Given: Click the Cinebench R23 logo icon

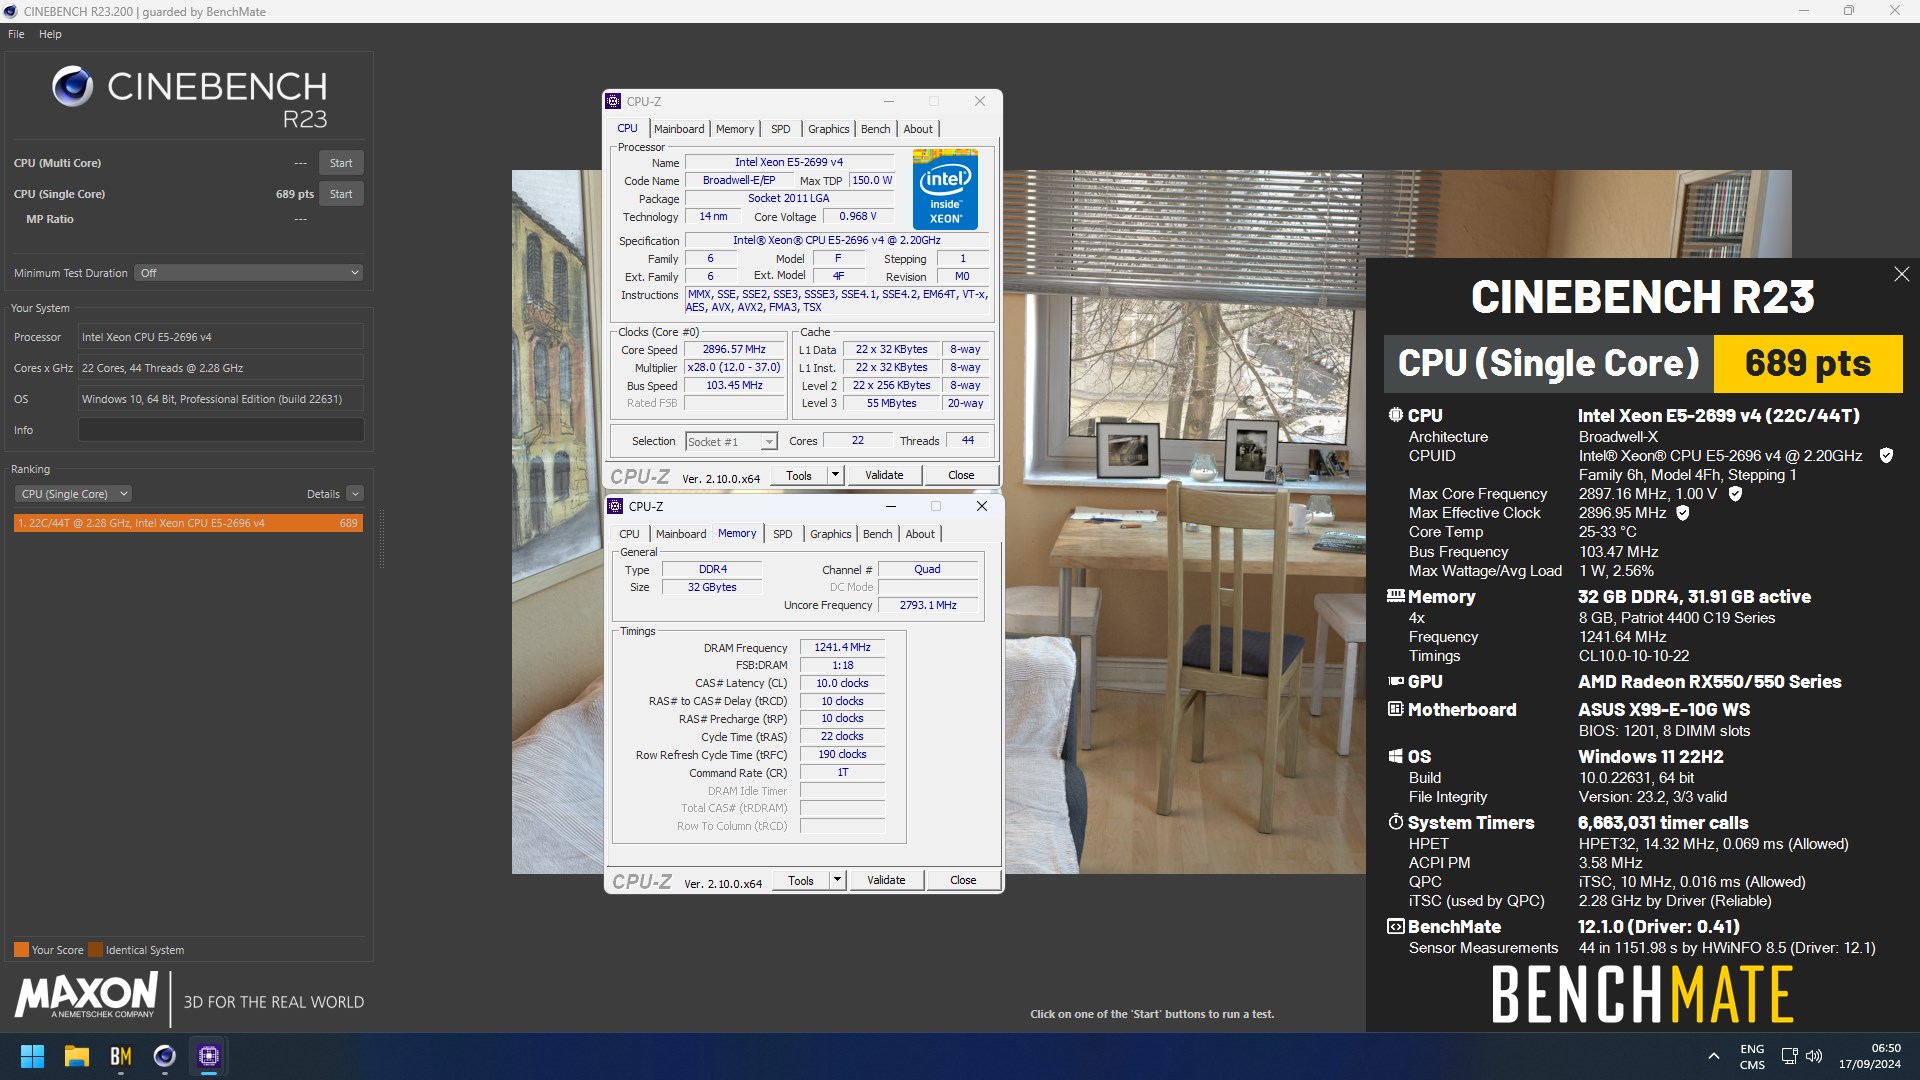Looking at the screenshot, I should click(x=72, y=87).
